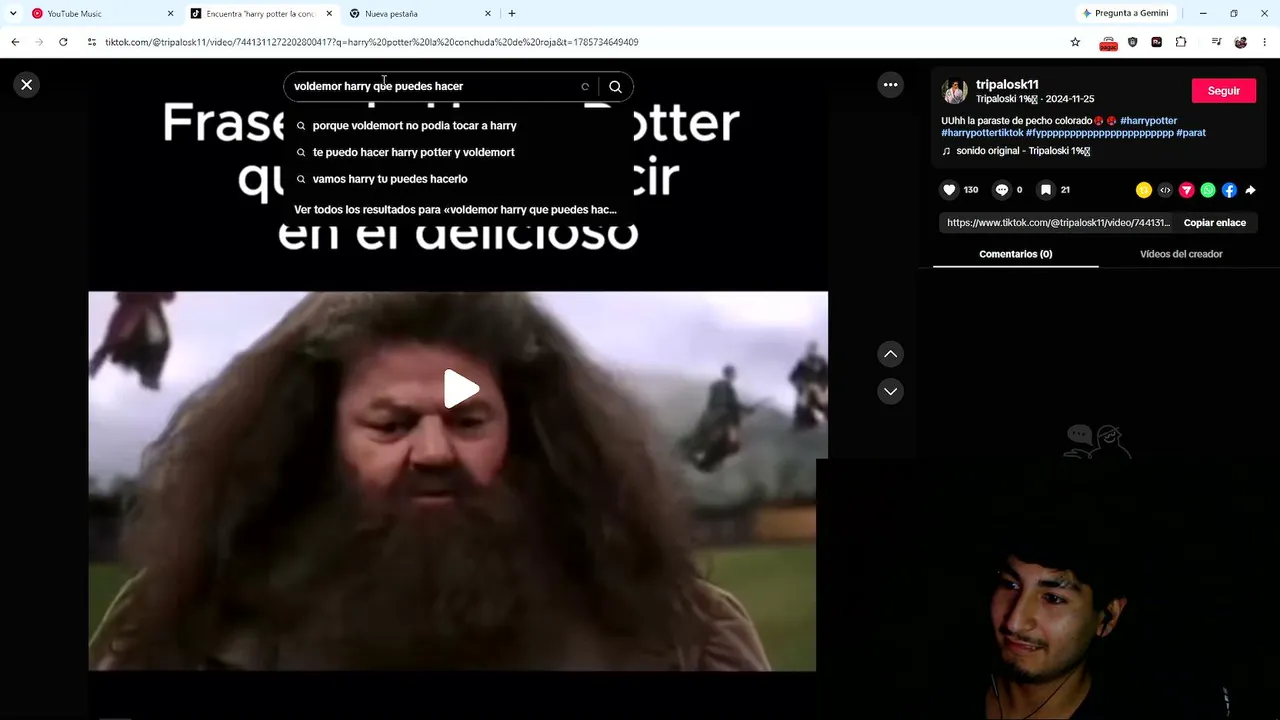The image size is (1280, 720).
Task: Go forward with browser forward arrow
Action: click(x=39, y=42)
